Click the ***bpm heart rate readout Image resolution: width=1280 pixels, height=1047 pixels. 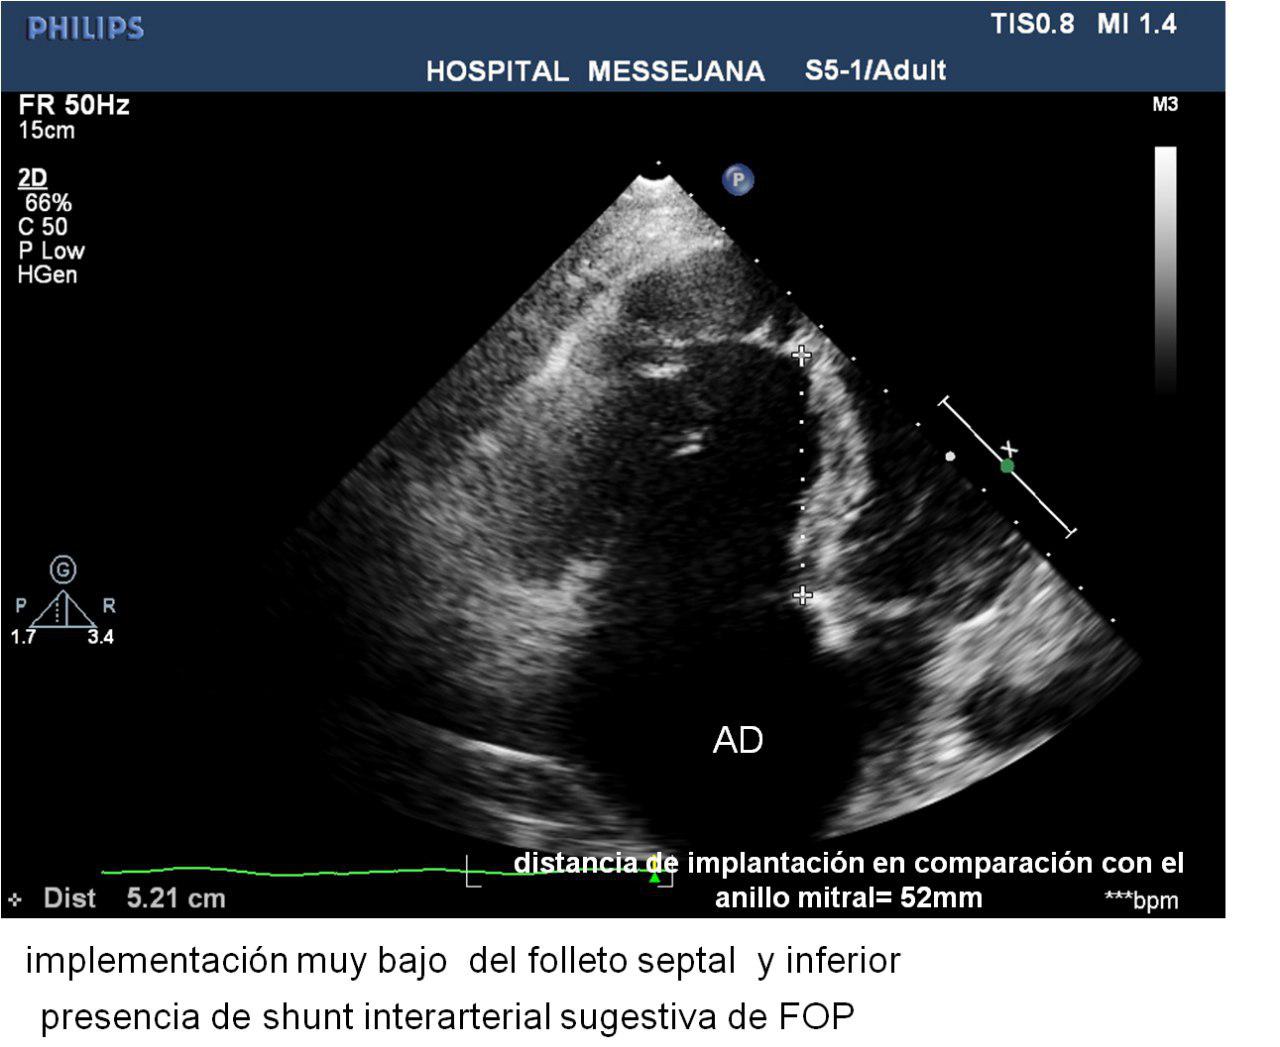click(1141, 900)
